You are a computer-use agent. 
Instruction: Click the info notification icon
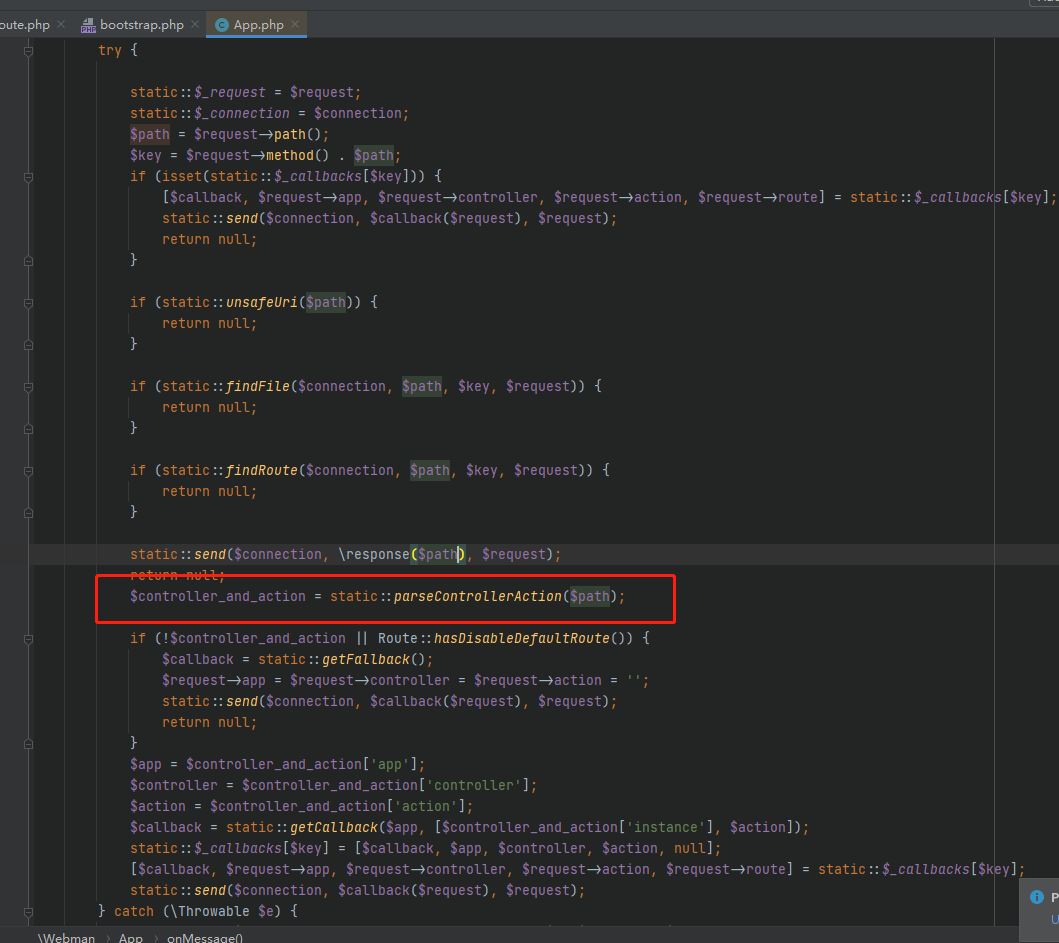click(x=1037, y=897)
